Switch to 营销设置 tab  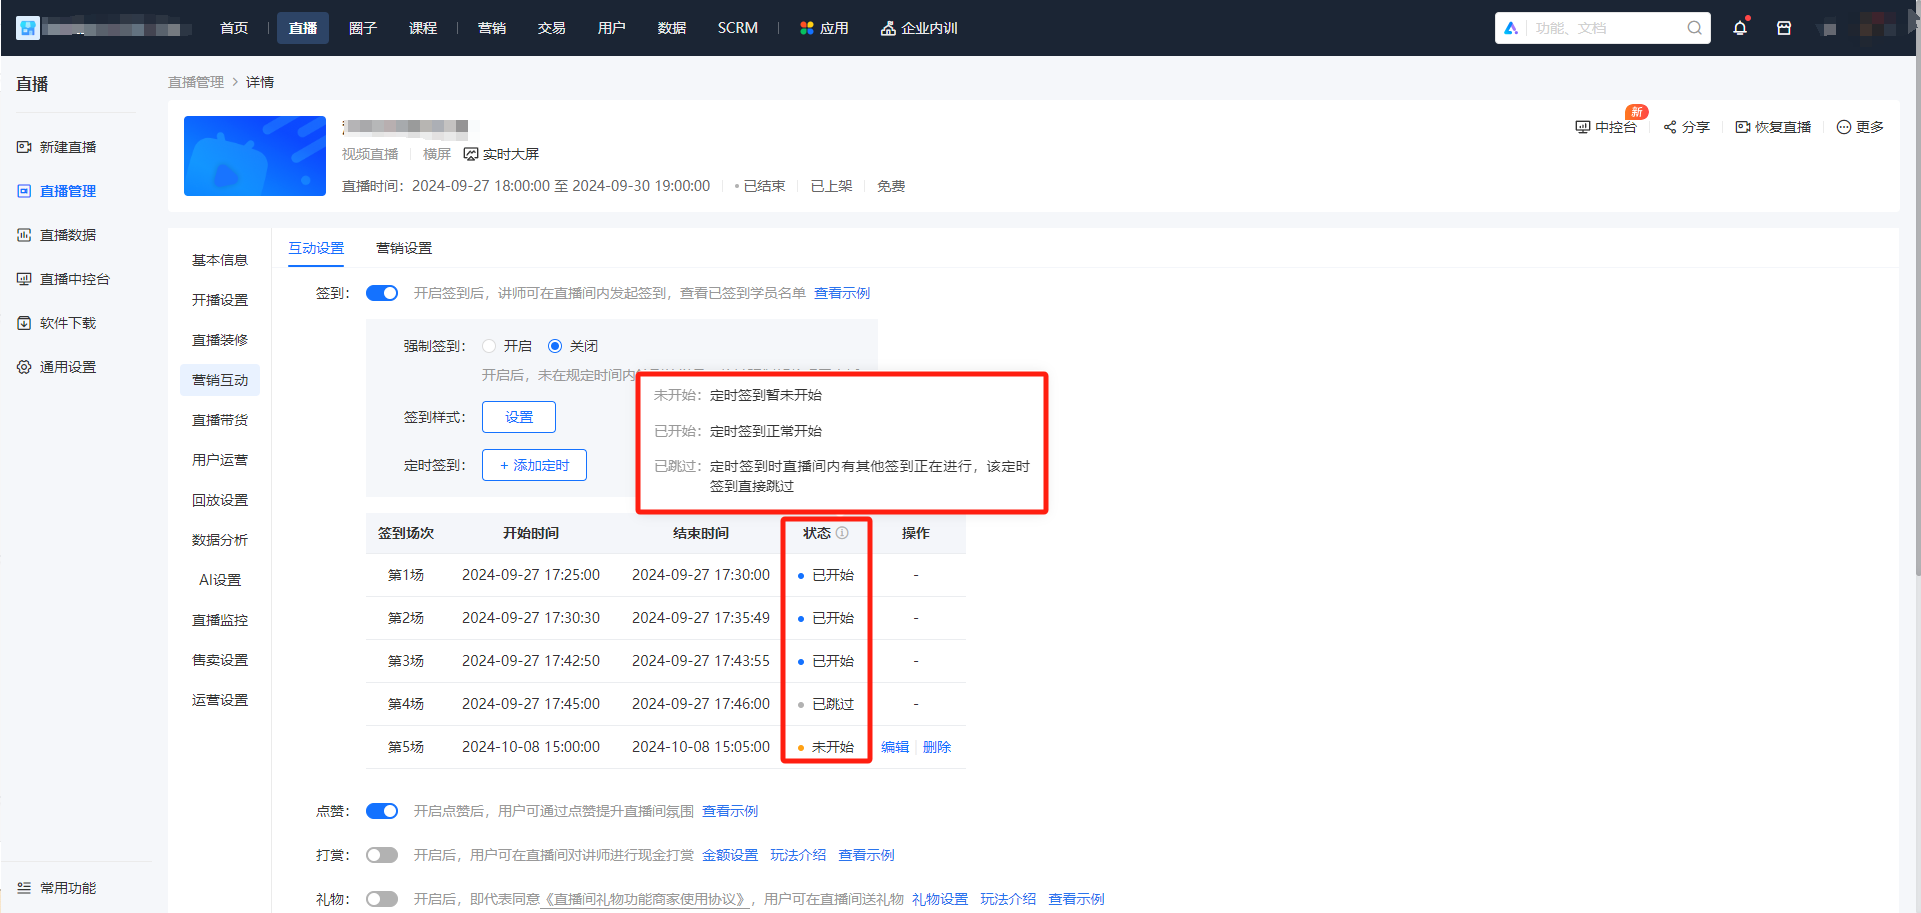[404, 248]
